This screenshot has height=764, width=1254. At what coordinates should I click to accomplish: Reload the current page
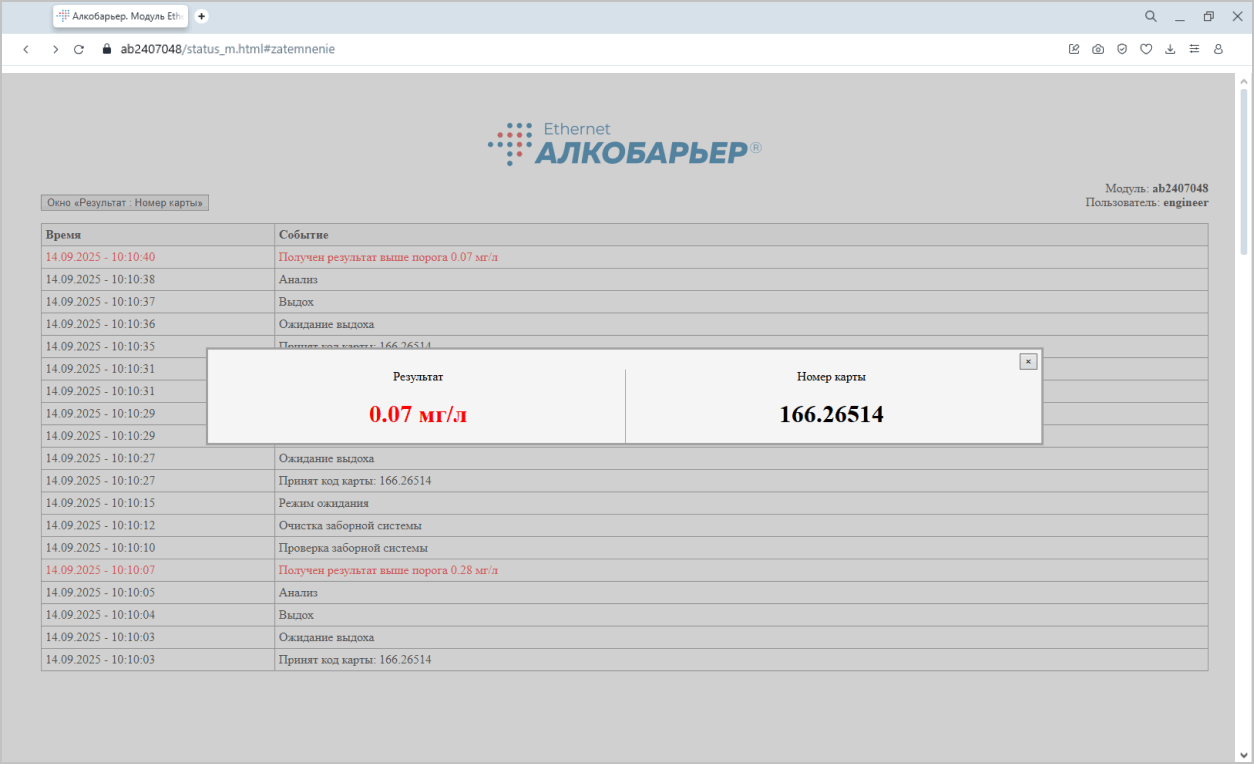(x=79, y=48)
